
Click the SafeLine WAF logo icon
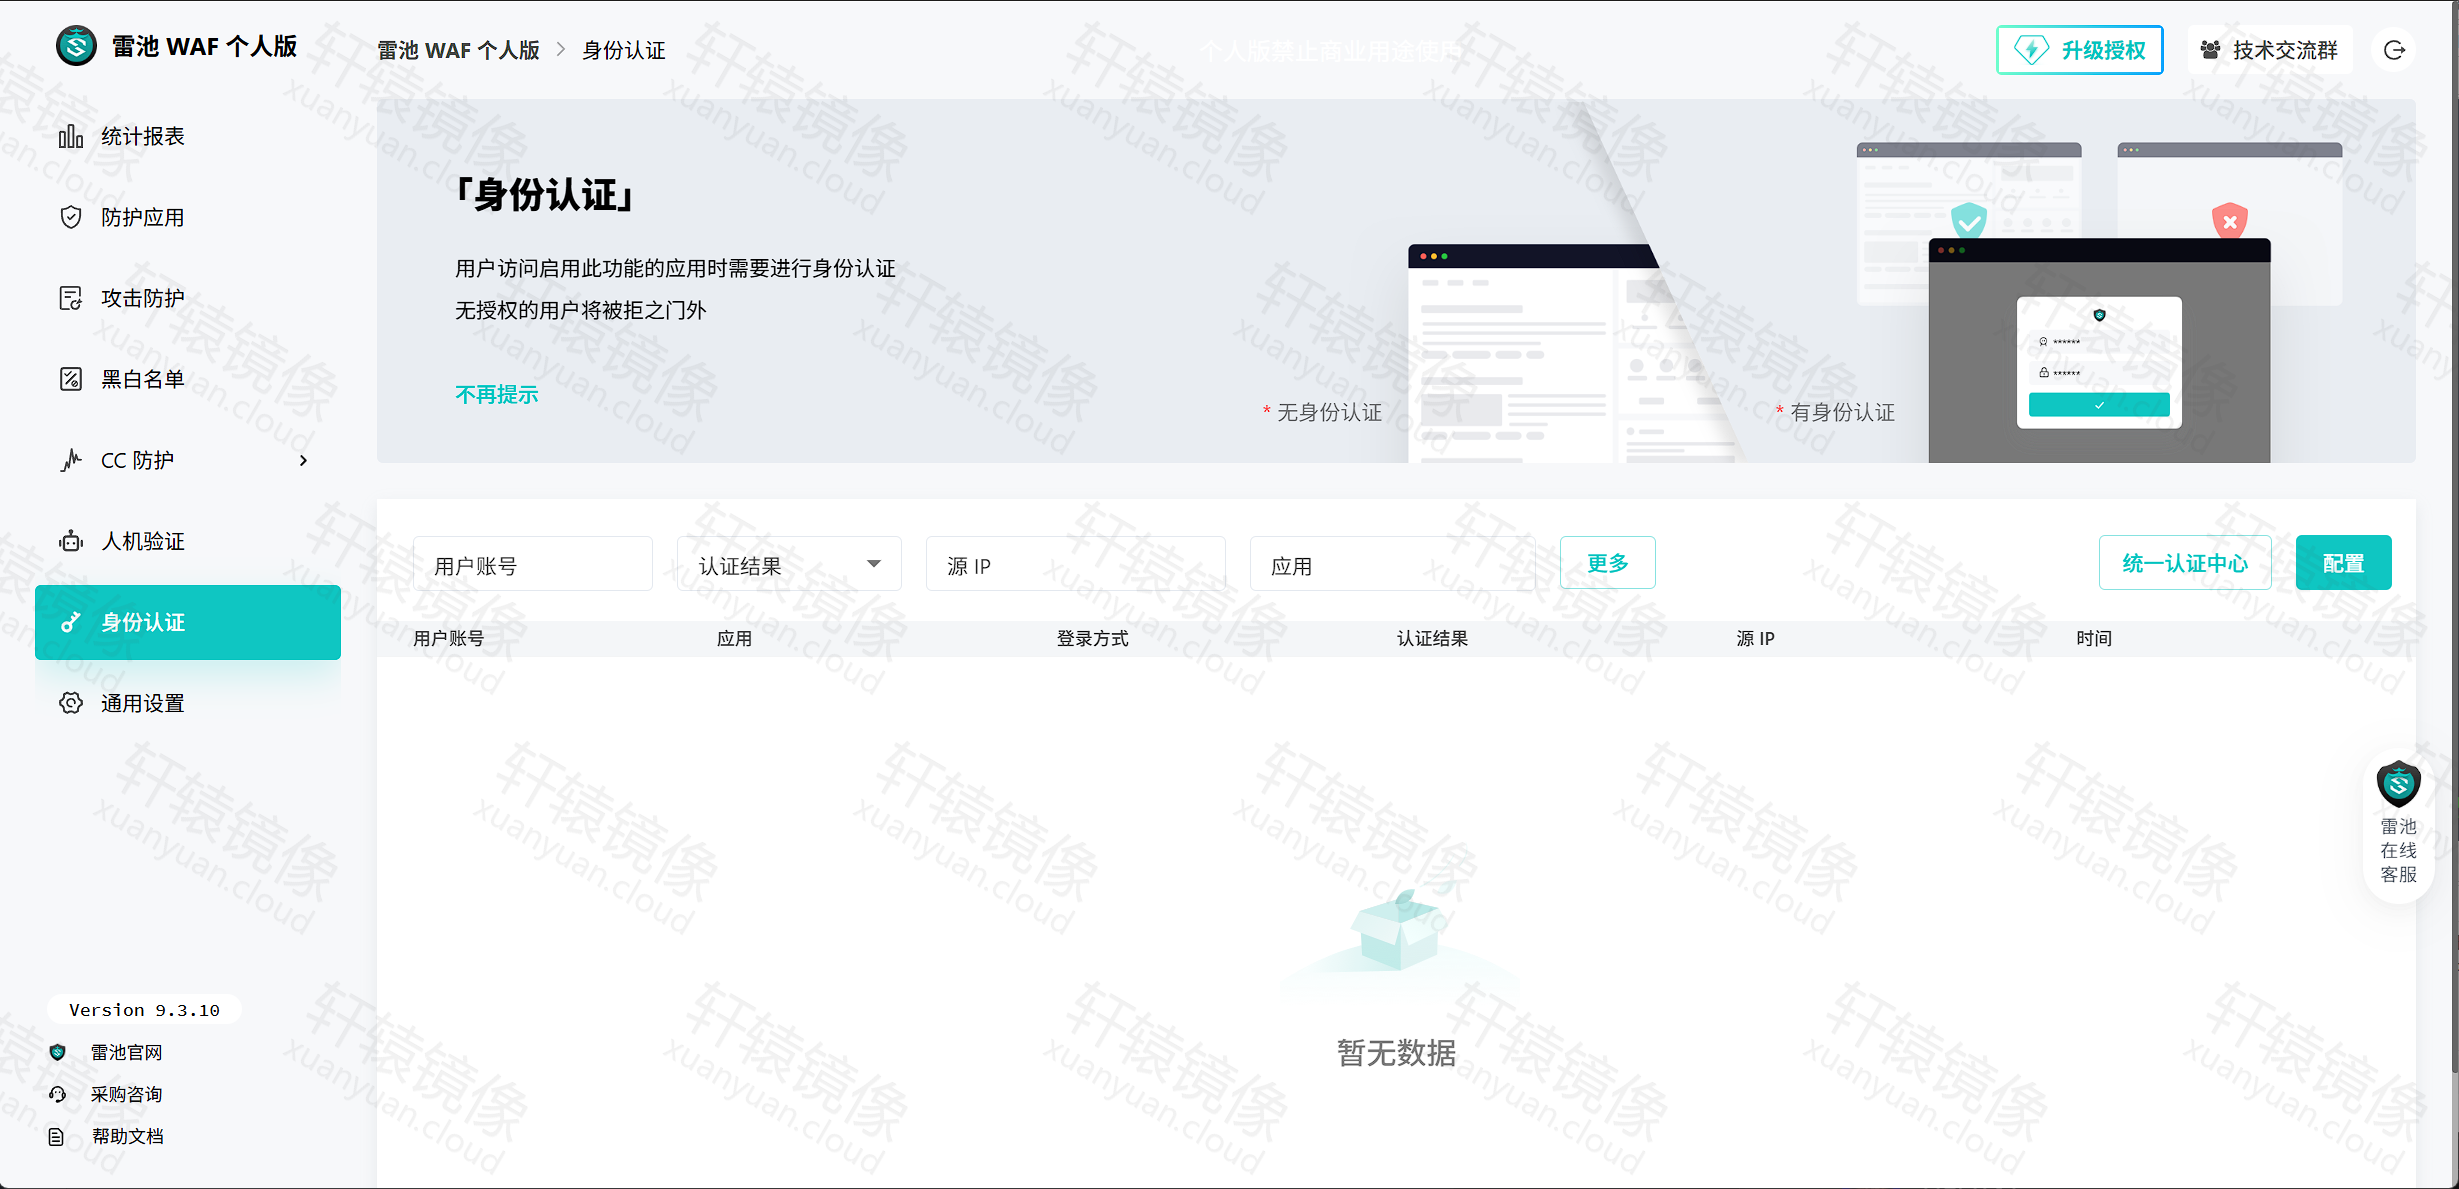click(x=76, y=46)
